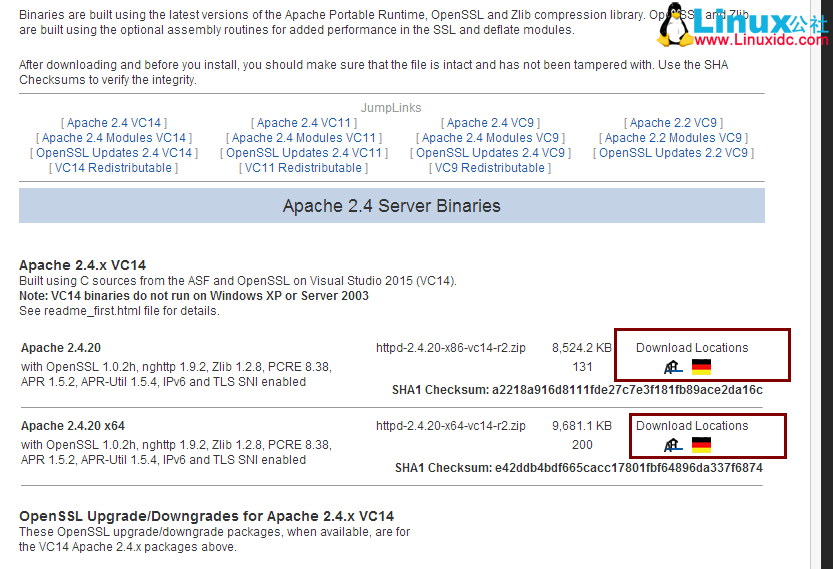Screen dimensions: 833x569
Task: Go to VC14 Redistributable link
Action: (114, 168)
